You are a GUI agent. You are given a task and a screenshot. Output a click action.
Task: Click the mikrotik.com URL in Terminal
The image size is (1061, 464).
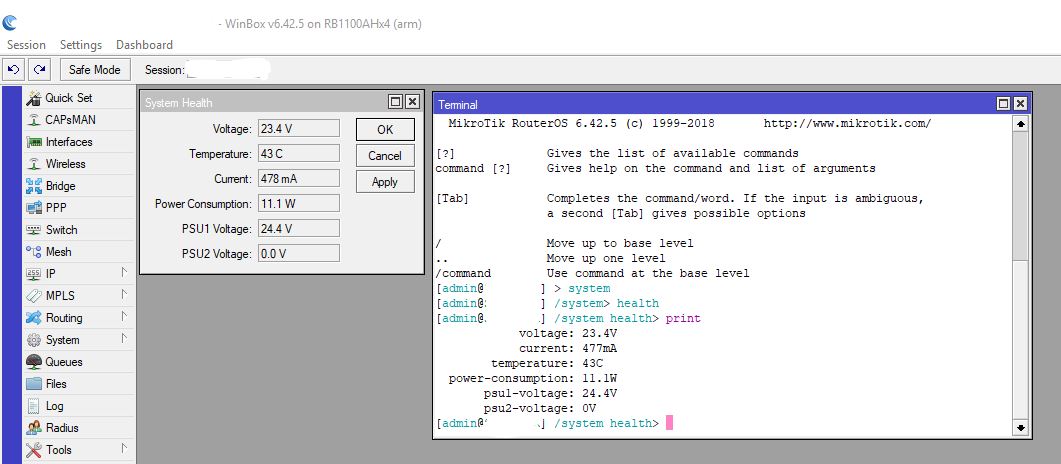pyautogui.click(x=847, y=124)
